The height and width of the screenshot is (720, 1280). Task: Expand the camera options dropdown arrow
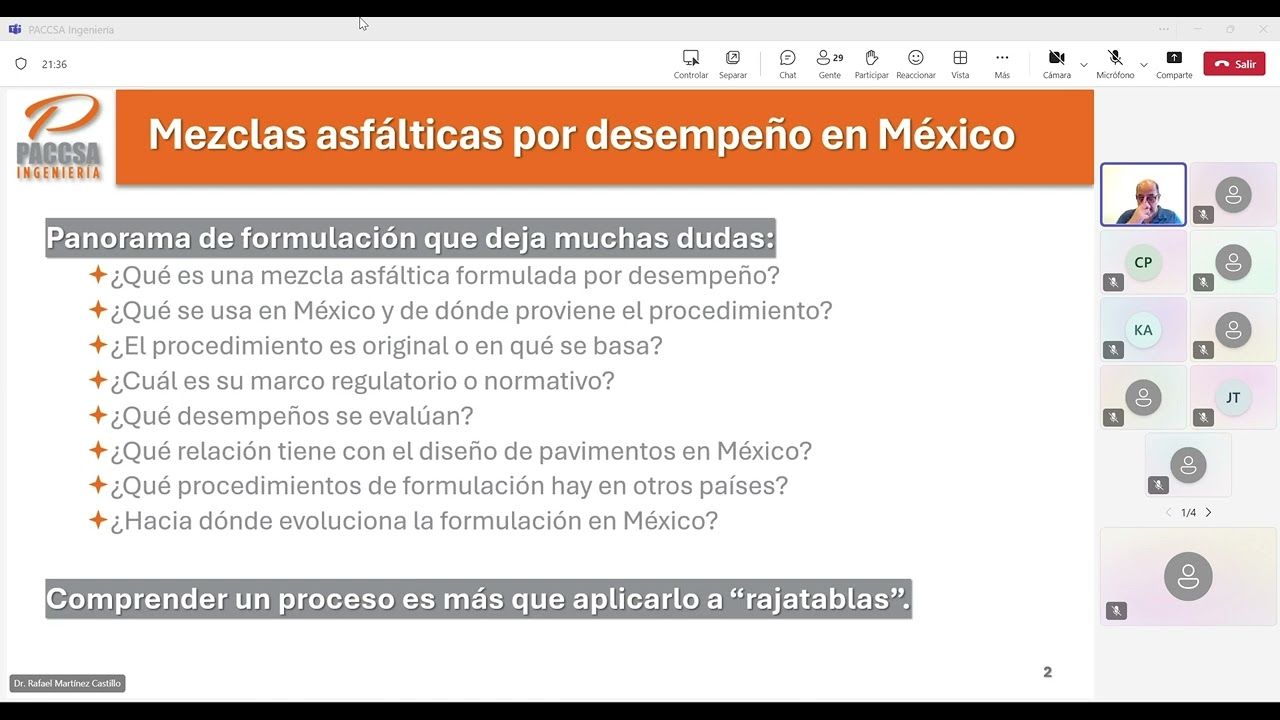(x=1084, y=65)
